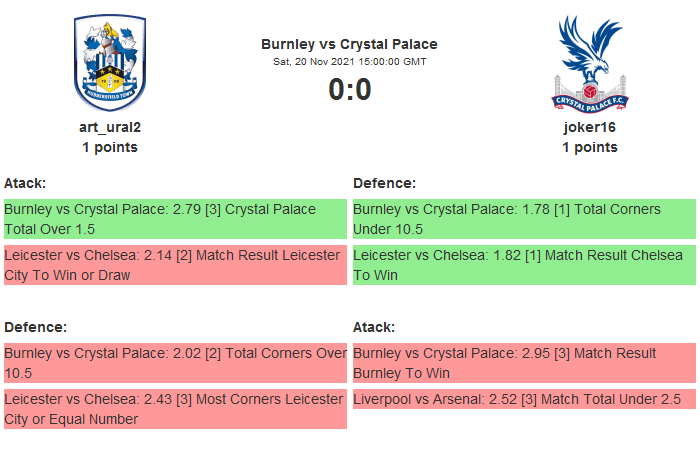Click art_ural2's Atack section heading
The width and height of the screenshot is (700, 460).
click(x=25, y=183)
